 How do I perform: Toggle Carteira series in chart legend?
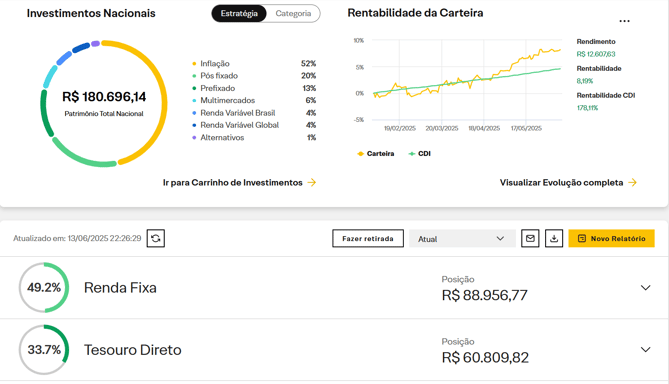[x=375, y=154]
